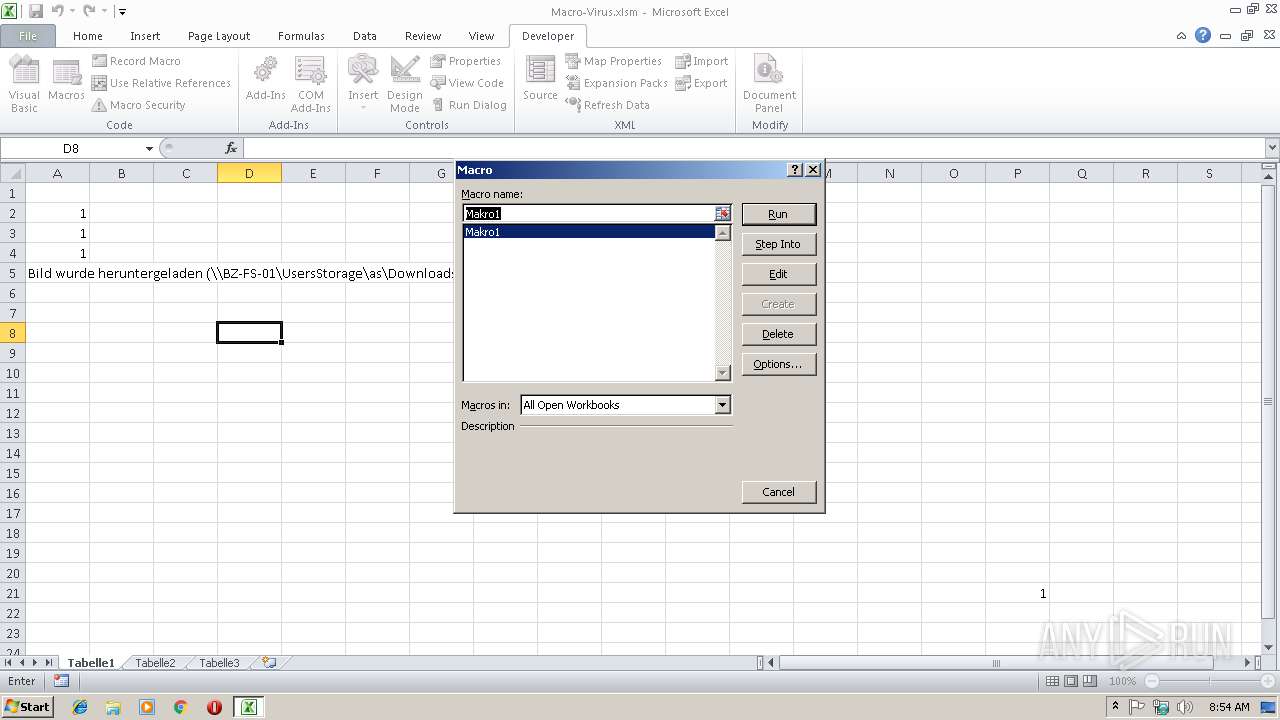The width and height of the screenshot is (1280, 720).
Task: Open macro Options...
Action: 778,364
